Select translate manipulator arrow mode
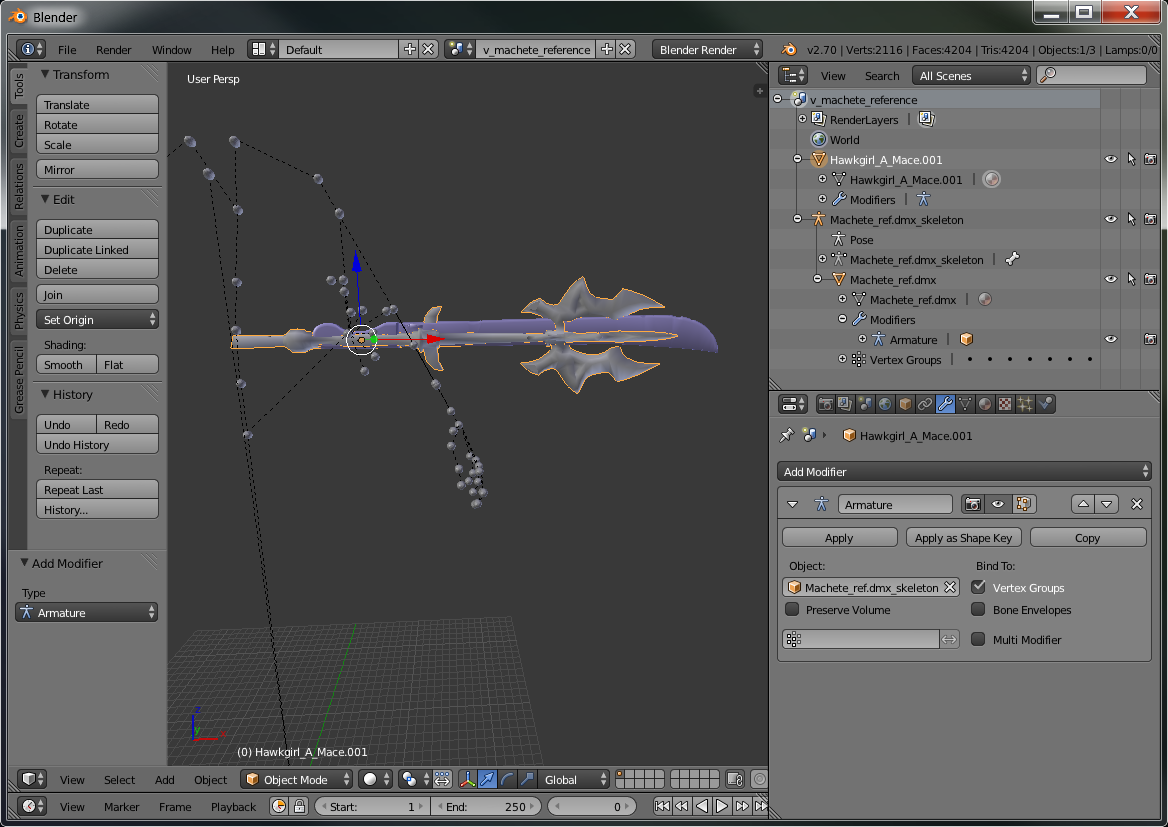The image size is (1168, 827). click(487, 779)
